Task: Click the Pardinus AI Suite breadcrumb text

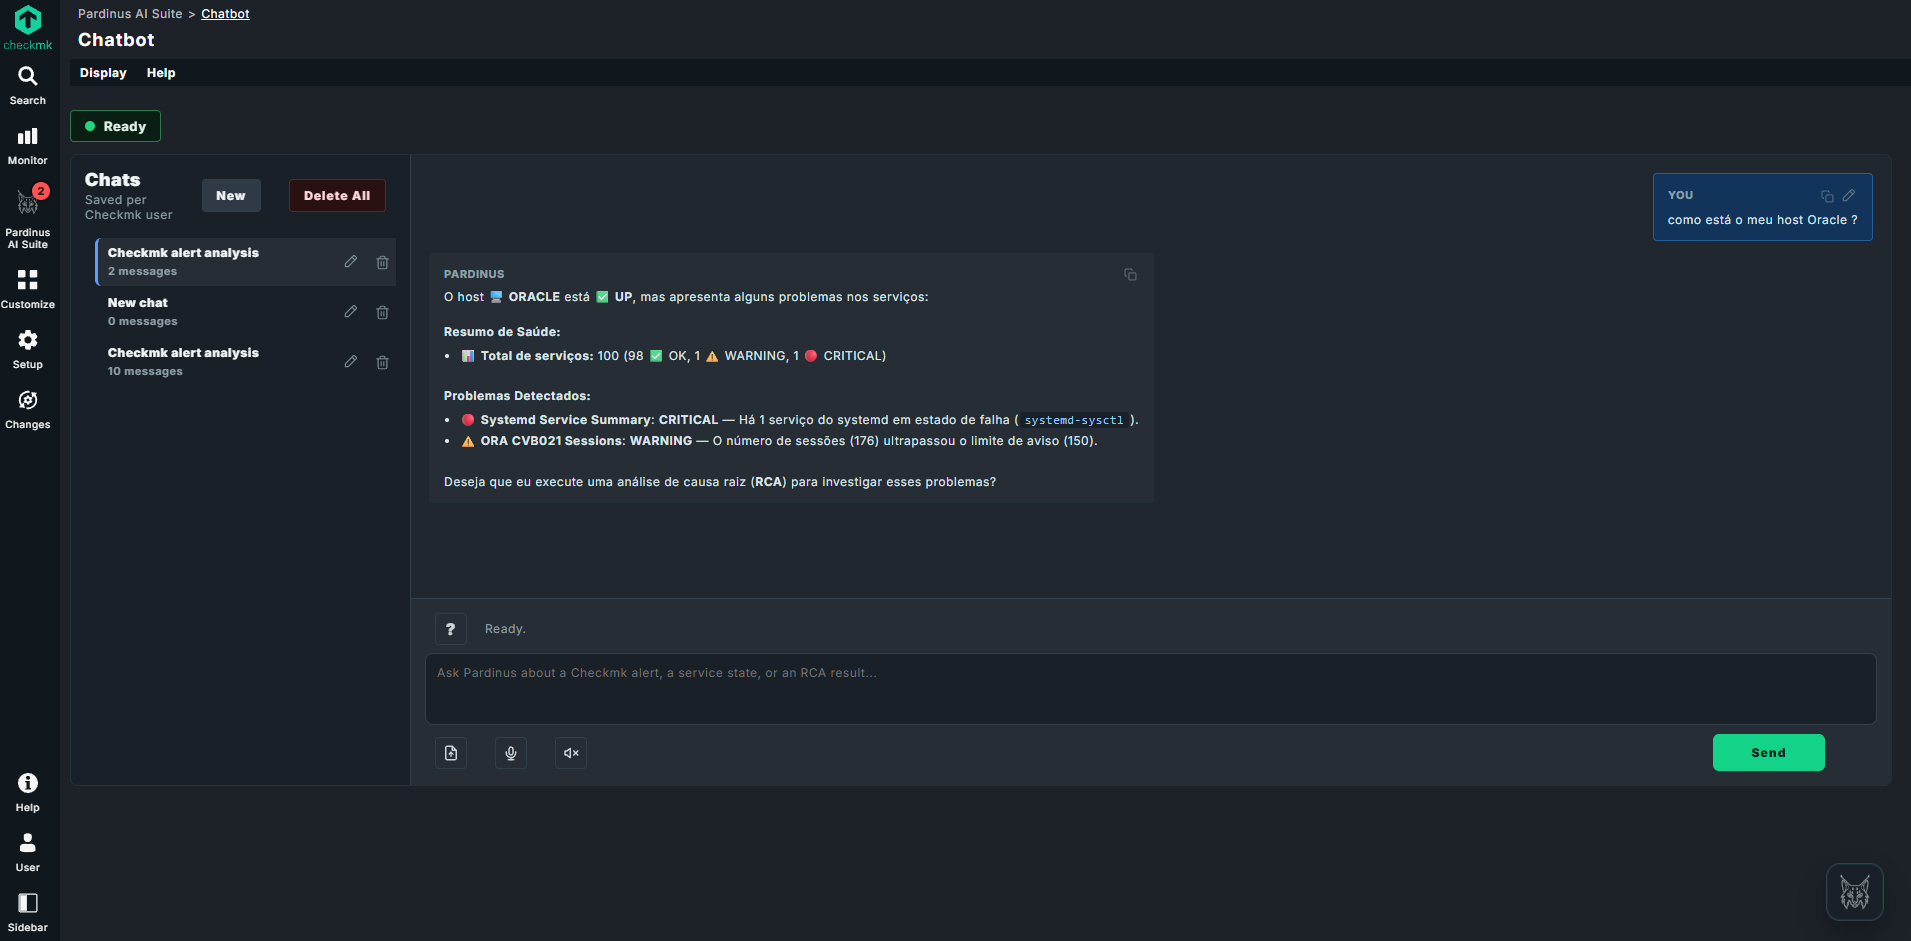Action: (x=130, y=14)
